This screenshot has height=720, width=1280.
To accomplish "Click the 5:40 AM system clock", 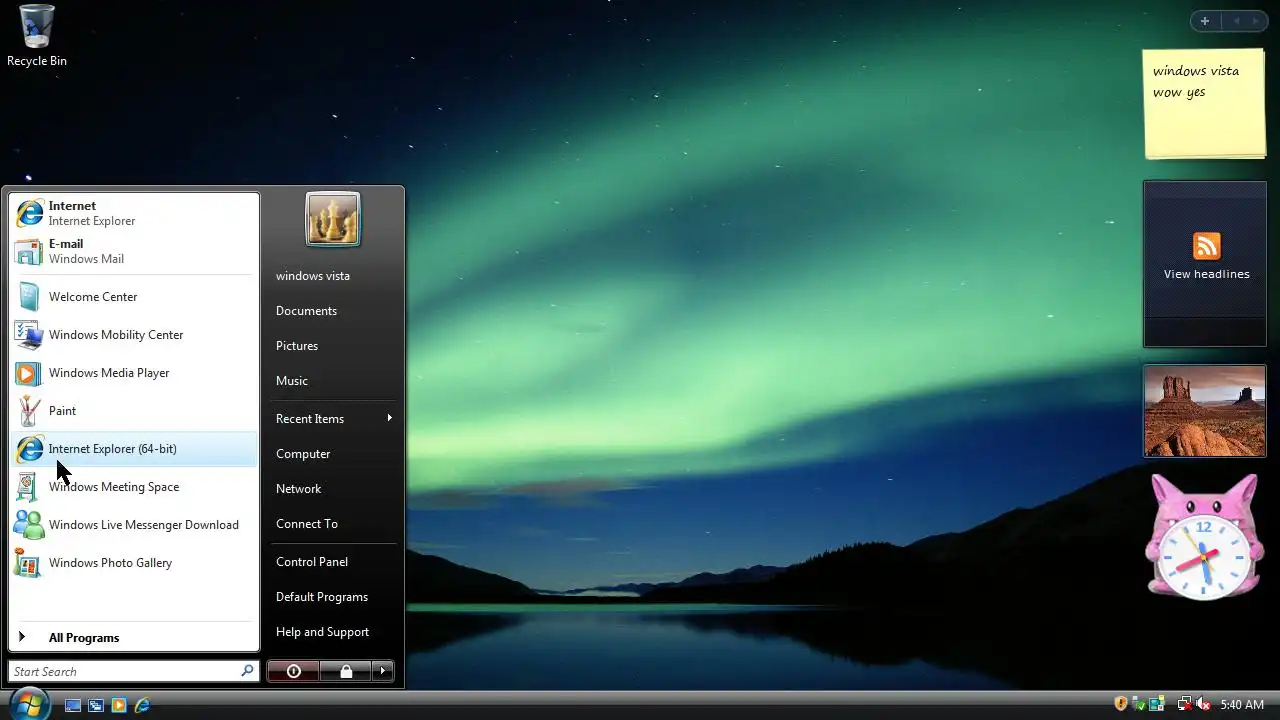I will [1242, 705].
